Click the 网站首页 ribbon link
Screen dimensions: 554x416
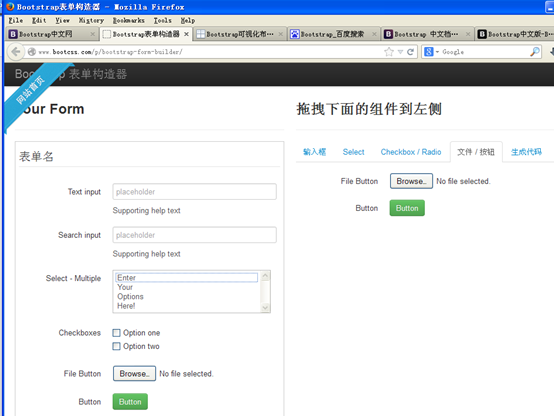pyautogui.click(x=31, y=90)
